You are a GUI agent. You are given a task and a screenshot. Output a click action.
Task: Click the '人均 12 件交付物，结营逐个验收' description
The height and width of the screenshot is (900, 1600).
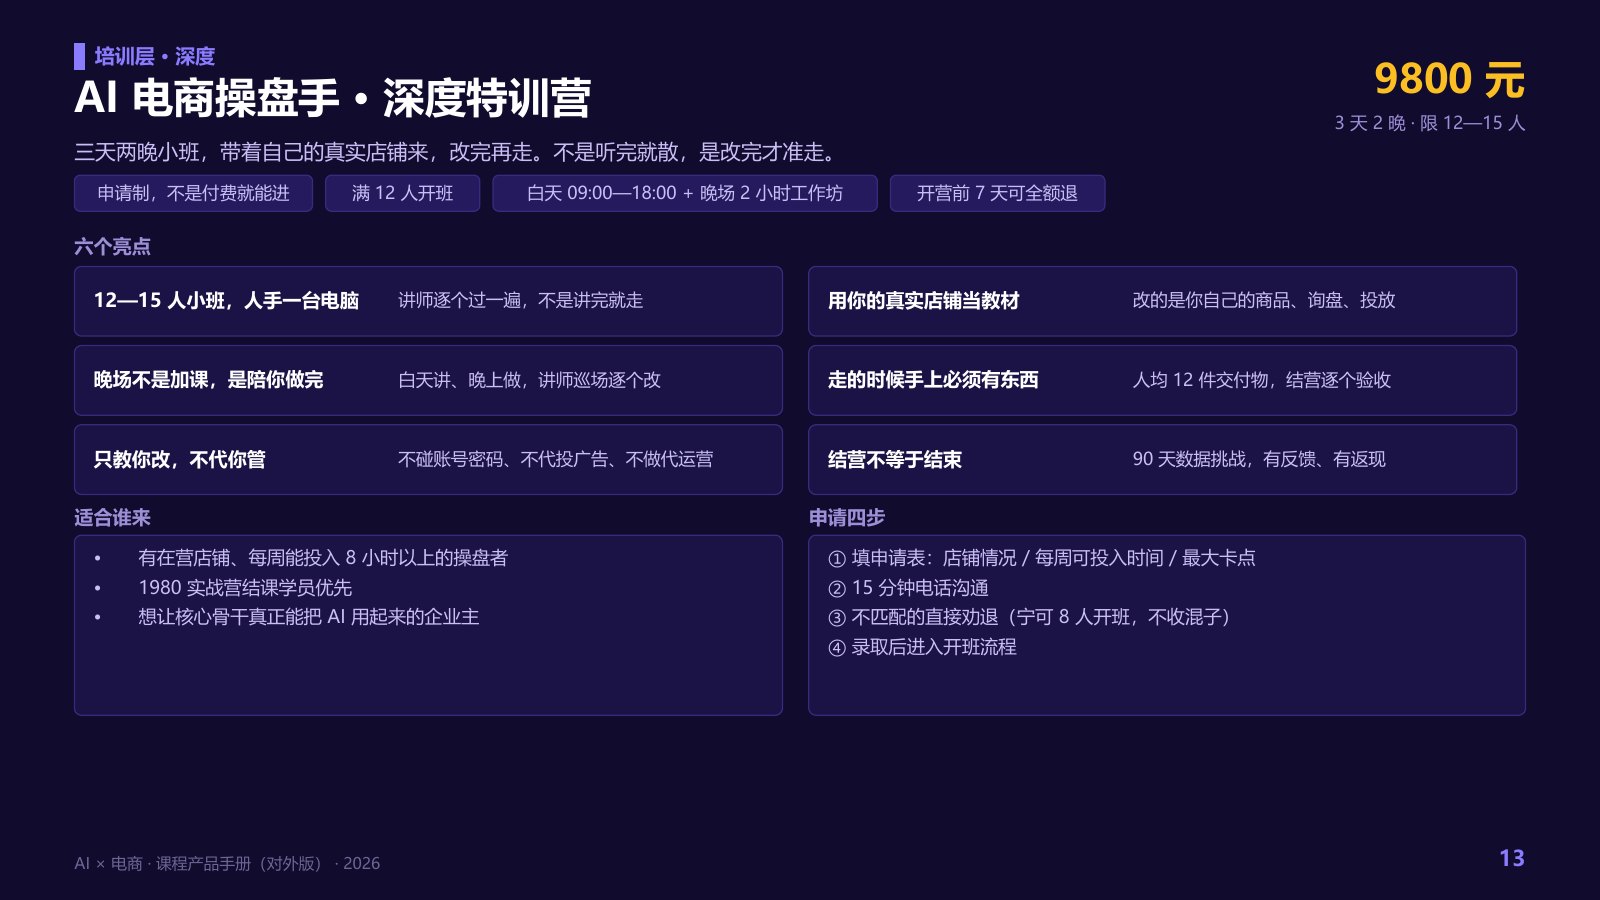tap(1261, 380)
